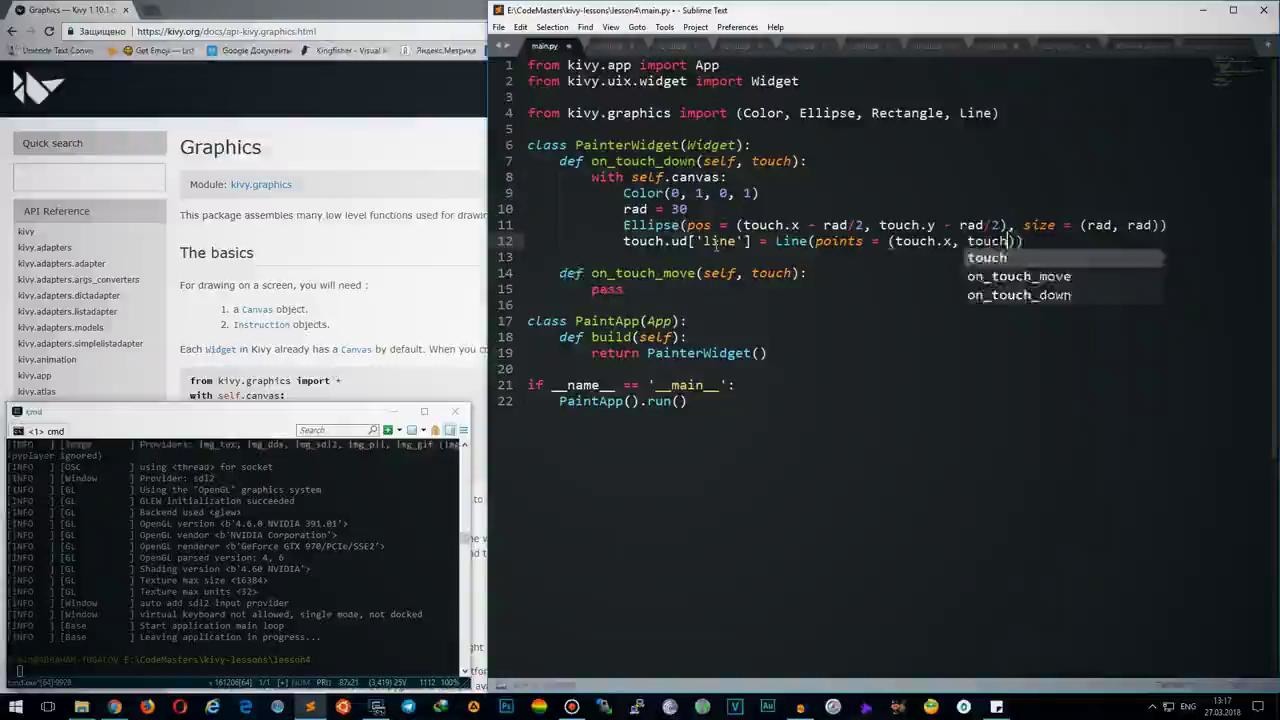The width and height of the screenshot is (1280, 720).
Task: Open kivy.app in the API Reference sidebar
Action: coord(34,375)
